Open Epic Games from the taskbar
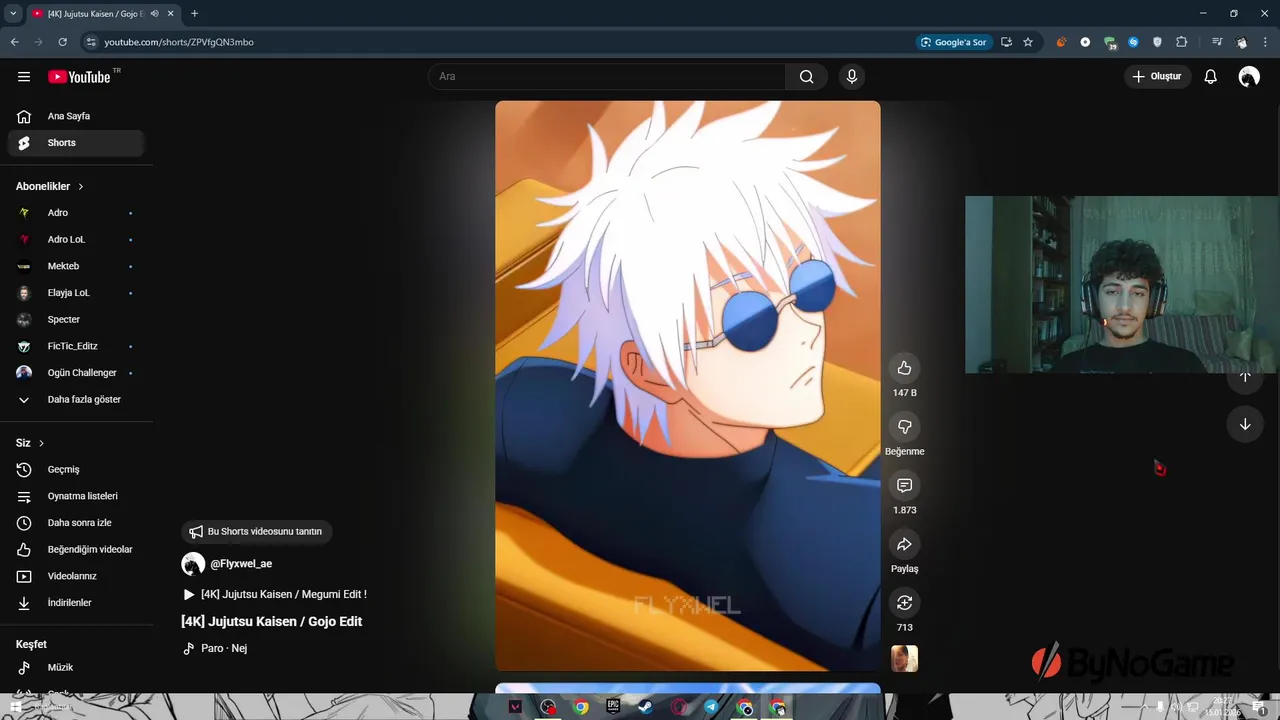 point(613,707)
